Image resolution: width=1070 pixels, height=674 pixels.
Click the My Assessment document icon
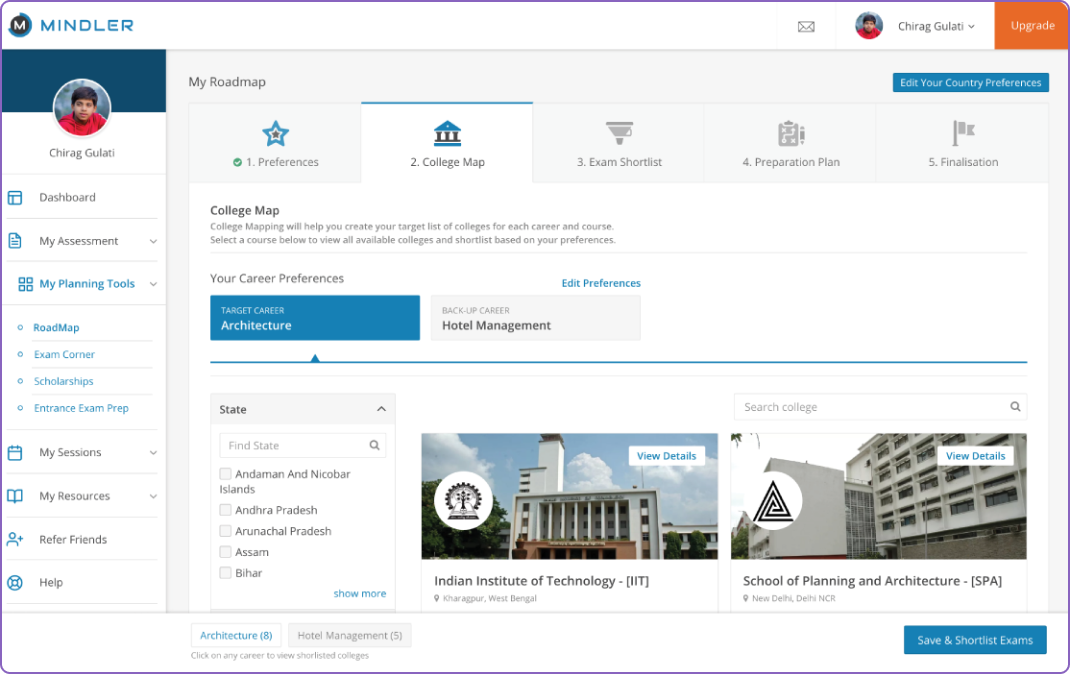coord(15,241)
